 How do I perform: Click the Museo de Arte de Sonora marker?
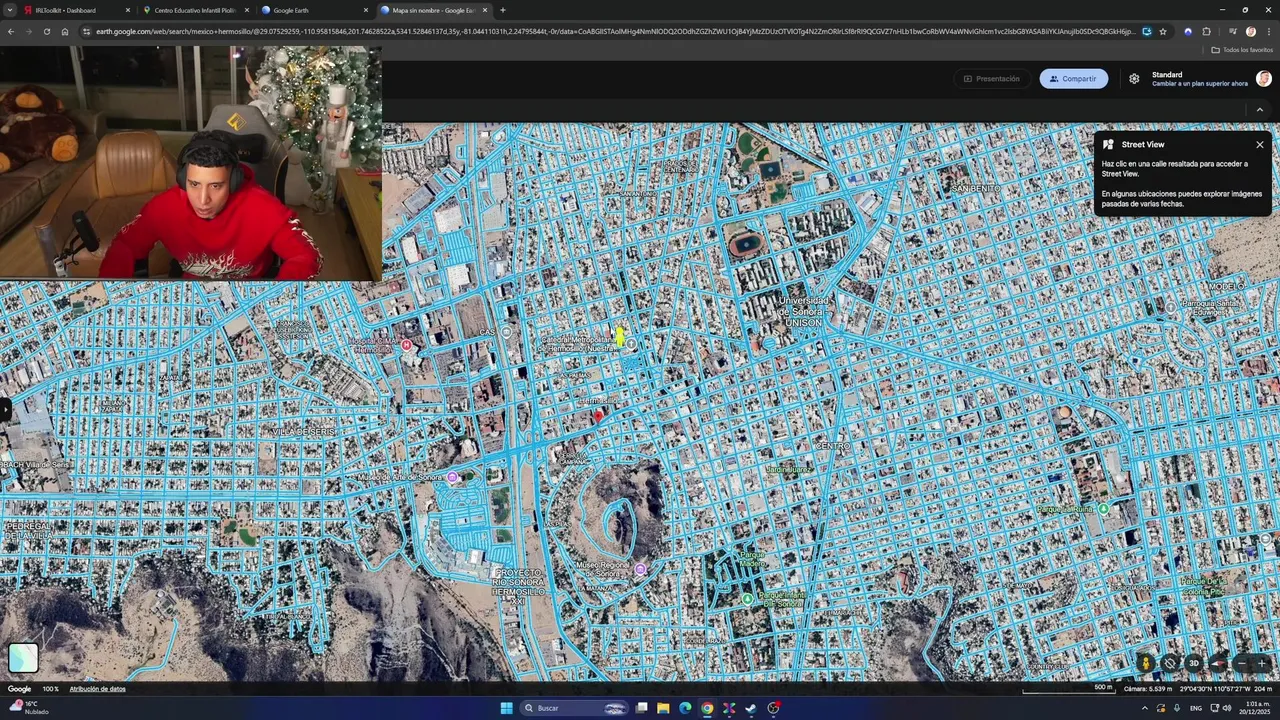[452, 478]
